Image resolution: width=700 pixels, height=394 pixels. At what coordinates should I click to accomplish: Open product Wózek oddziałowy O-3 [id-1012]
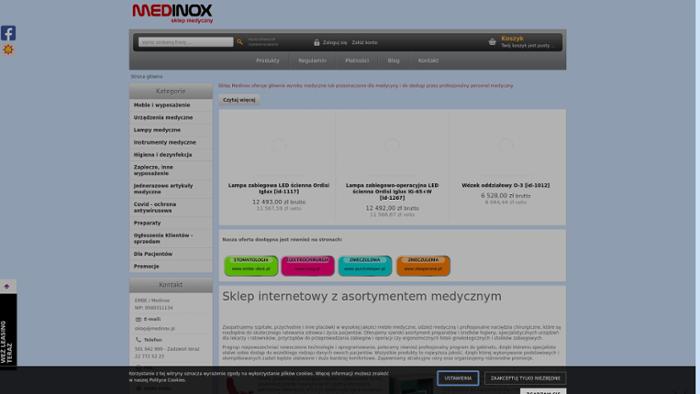click(x=506, y=185)
